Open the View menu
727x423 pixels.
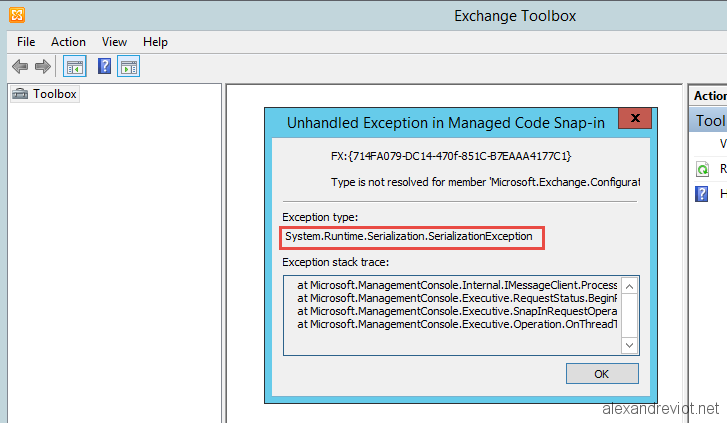click(114, 42)
